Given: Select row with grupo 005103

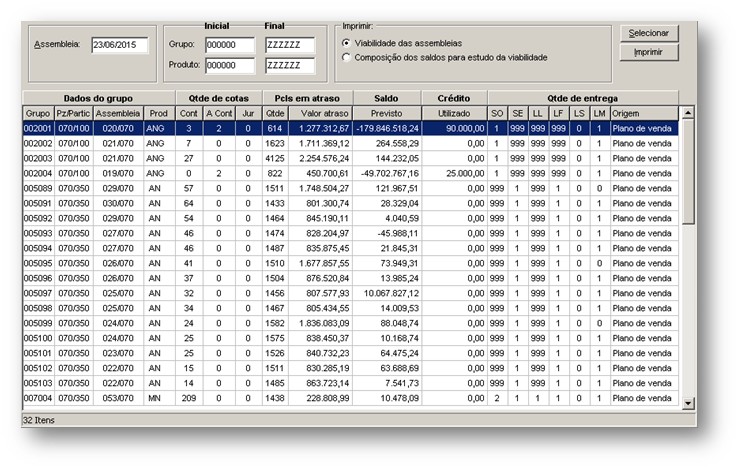Looking at the screenshot, I should tap(351, 383).
